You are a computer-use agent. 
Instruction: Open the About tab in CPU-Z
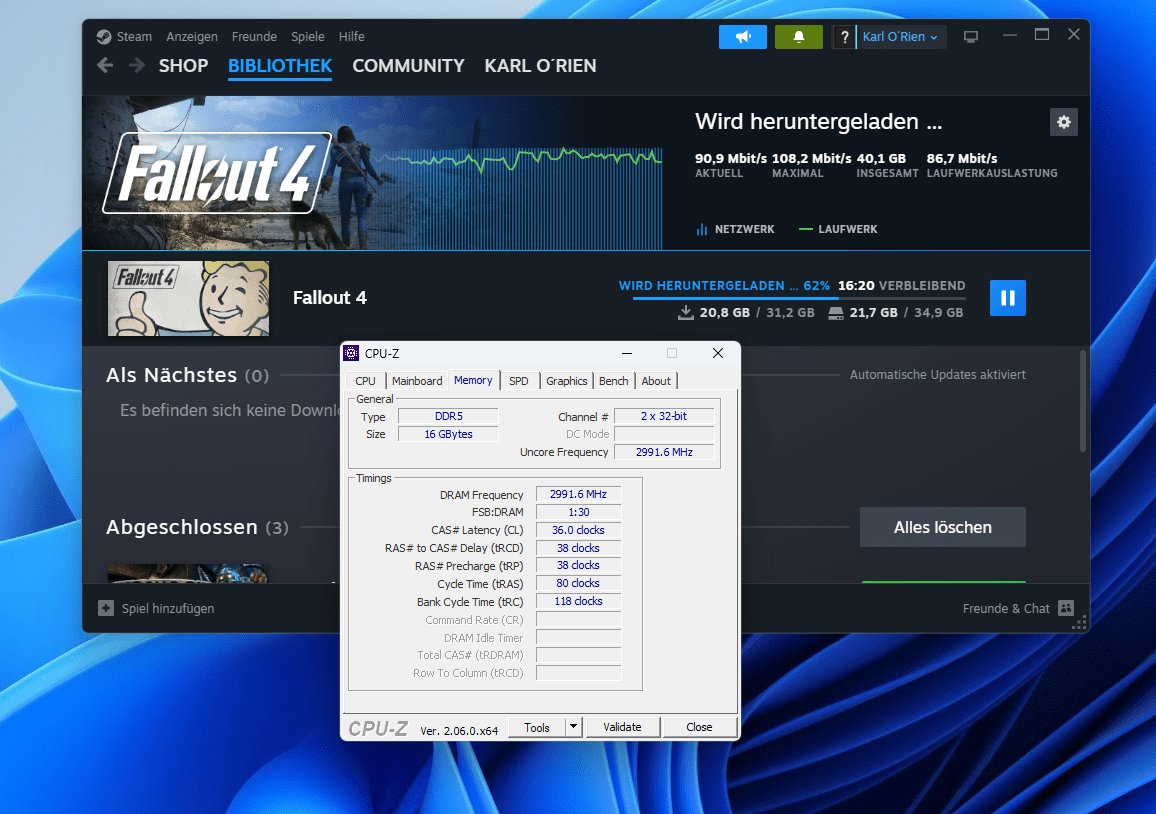656,381
